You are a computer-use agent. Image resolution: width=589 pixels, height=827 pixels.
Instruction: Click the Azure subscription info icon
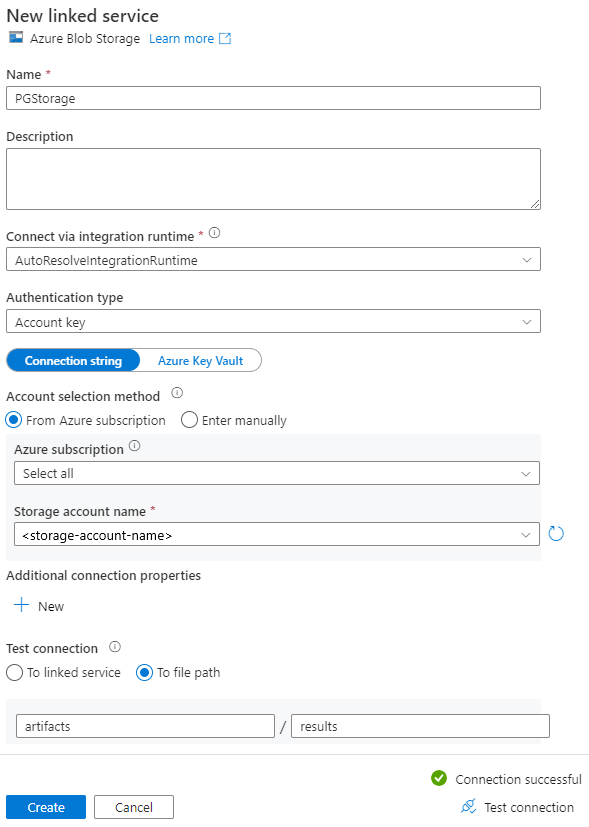[x=134, y=448]
